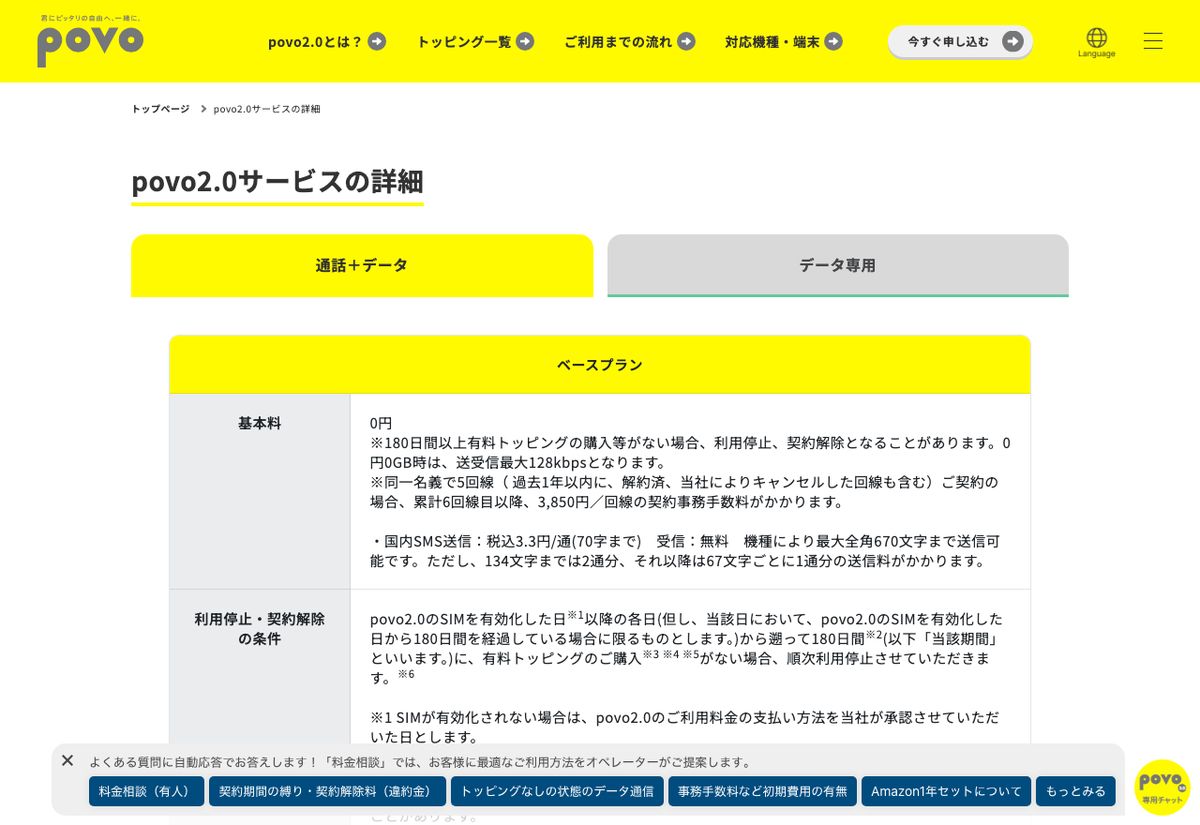Click the 今すぐ申し込む button

(x=960, y=41)
